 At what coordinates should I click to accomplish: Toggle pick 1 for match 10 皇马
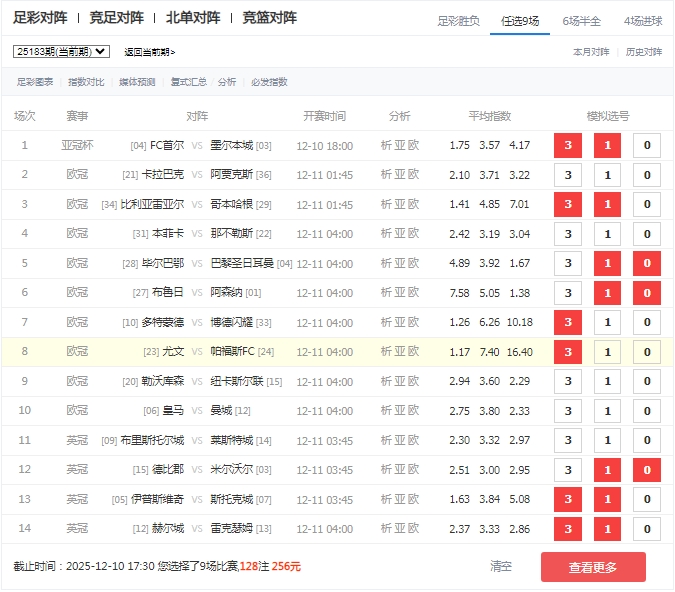point(607,411)
